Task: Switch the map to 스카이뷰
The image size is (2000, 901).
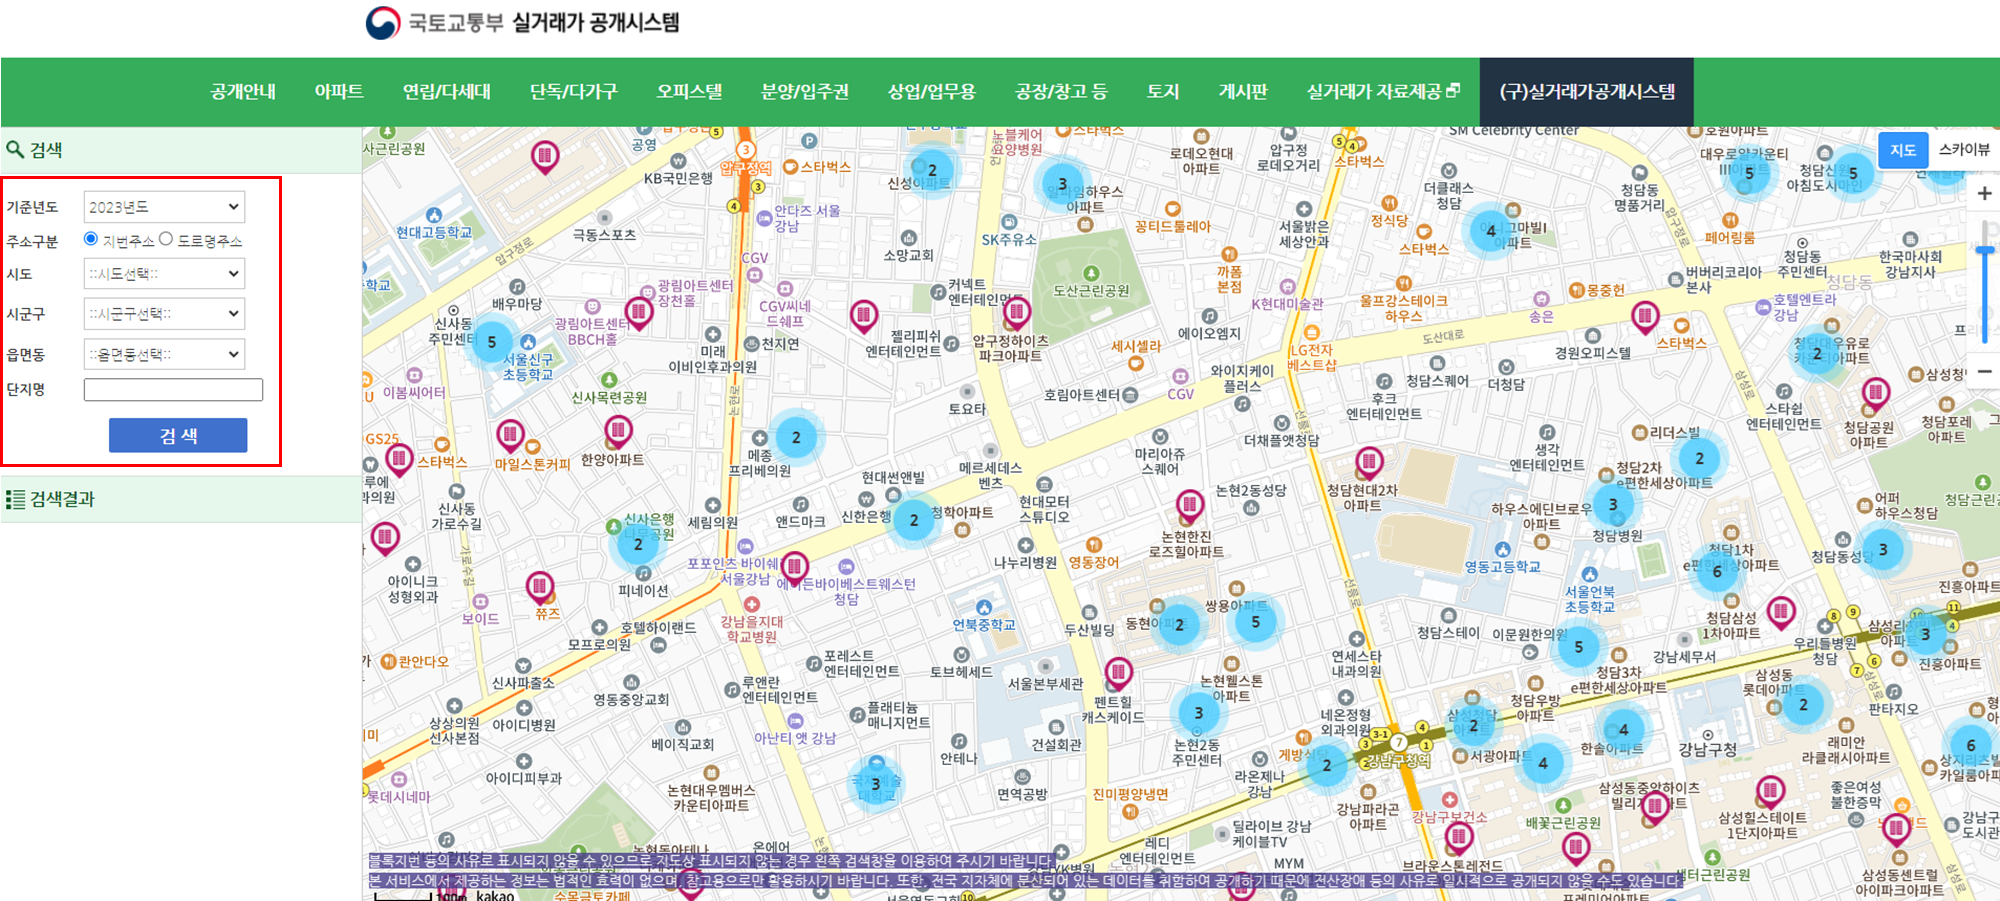Action: (1964, 150)
